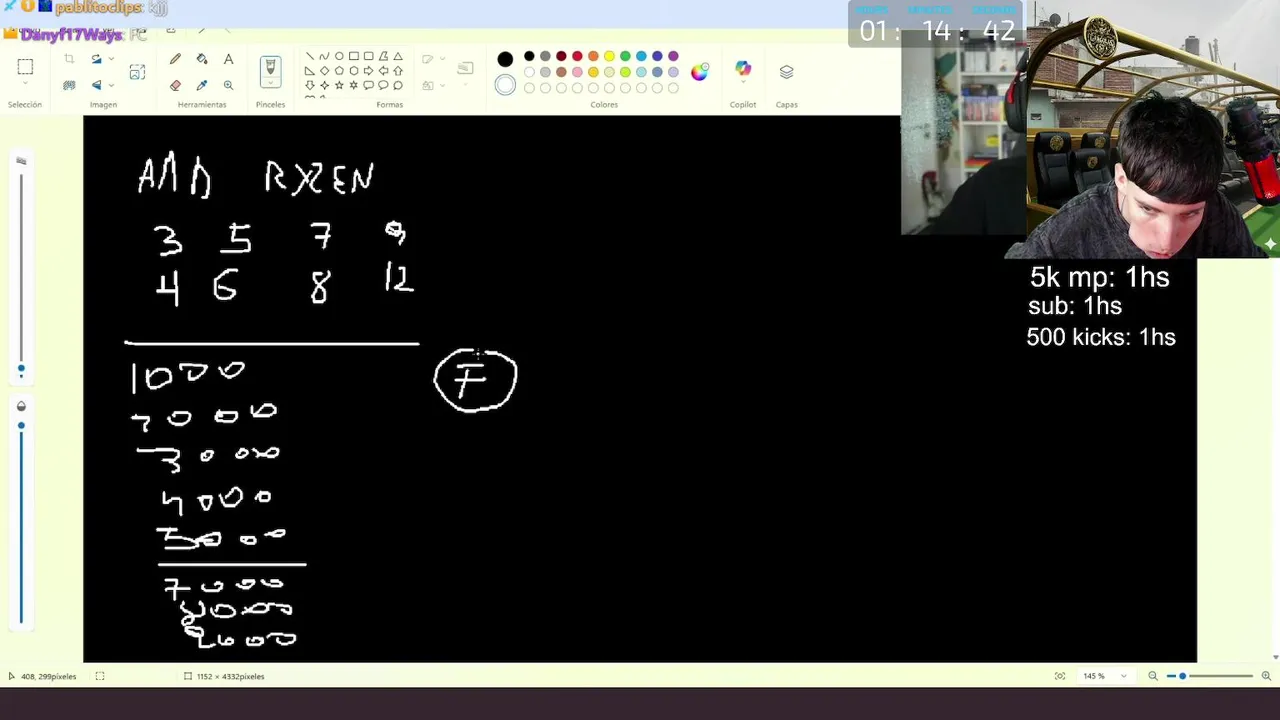Toggle the Capas layers panel
The image size is (1280, 720).
tap(787, 72)
